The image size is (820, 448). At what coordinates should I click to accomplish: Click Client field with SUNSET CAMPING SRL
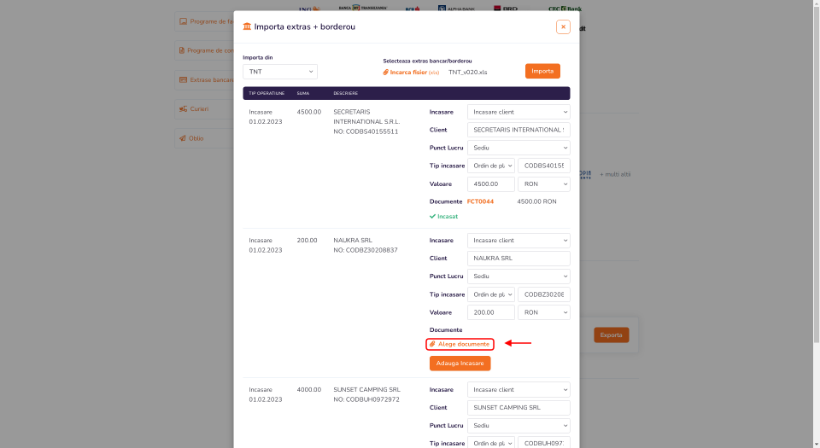(x=518, y=408)
